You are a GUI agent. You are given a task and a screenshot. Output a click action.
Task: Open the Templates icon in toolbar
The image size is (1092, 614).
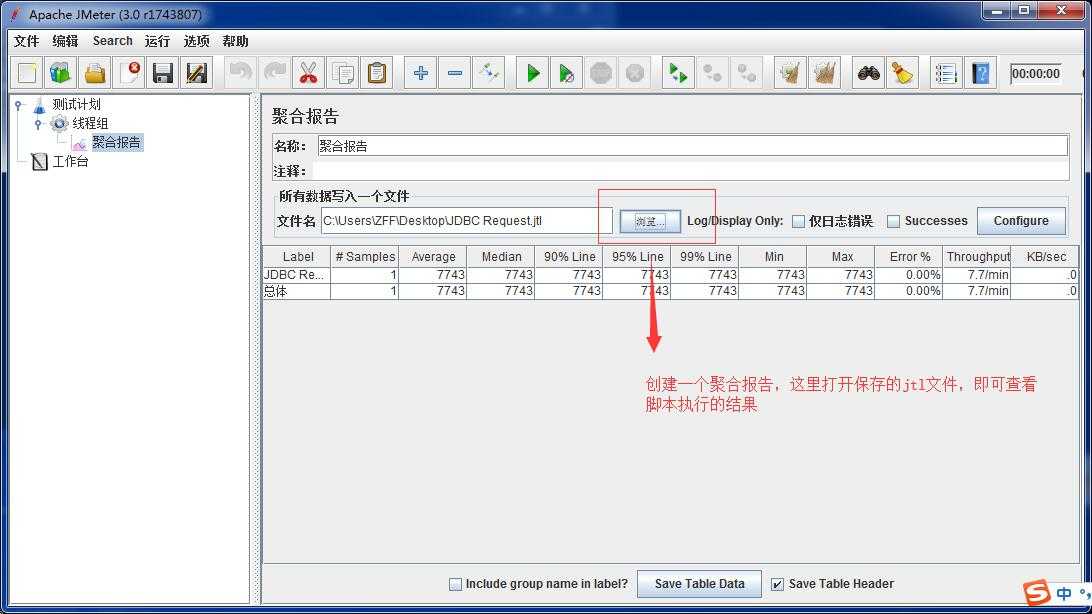[61, 72]
